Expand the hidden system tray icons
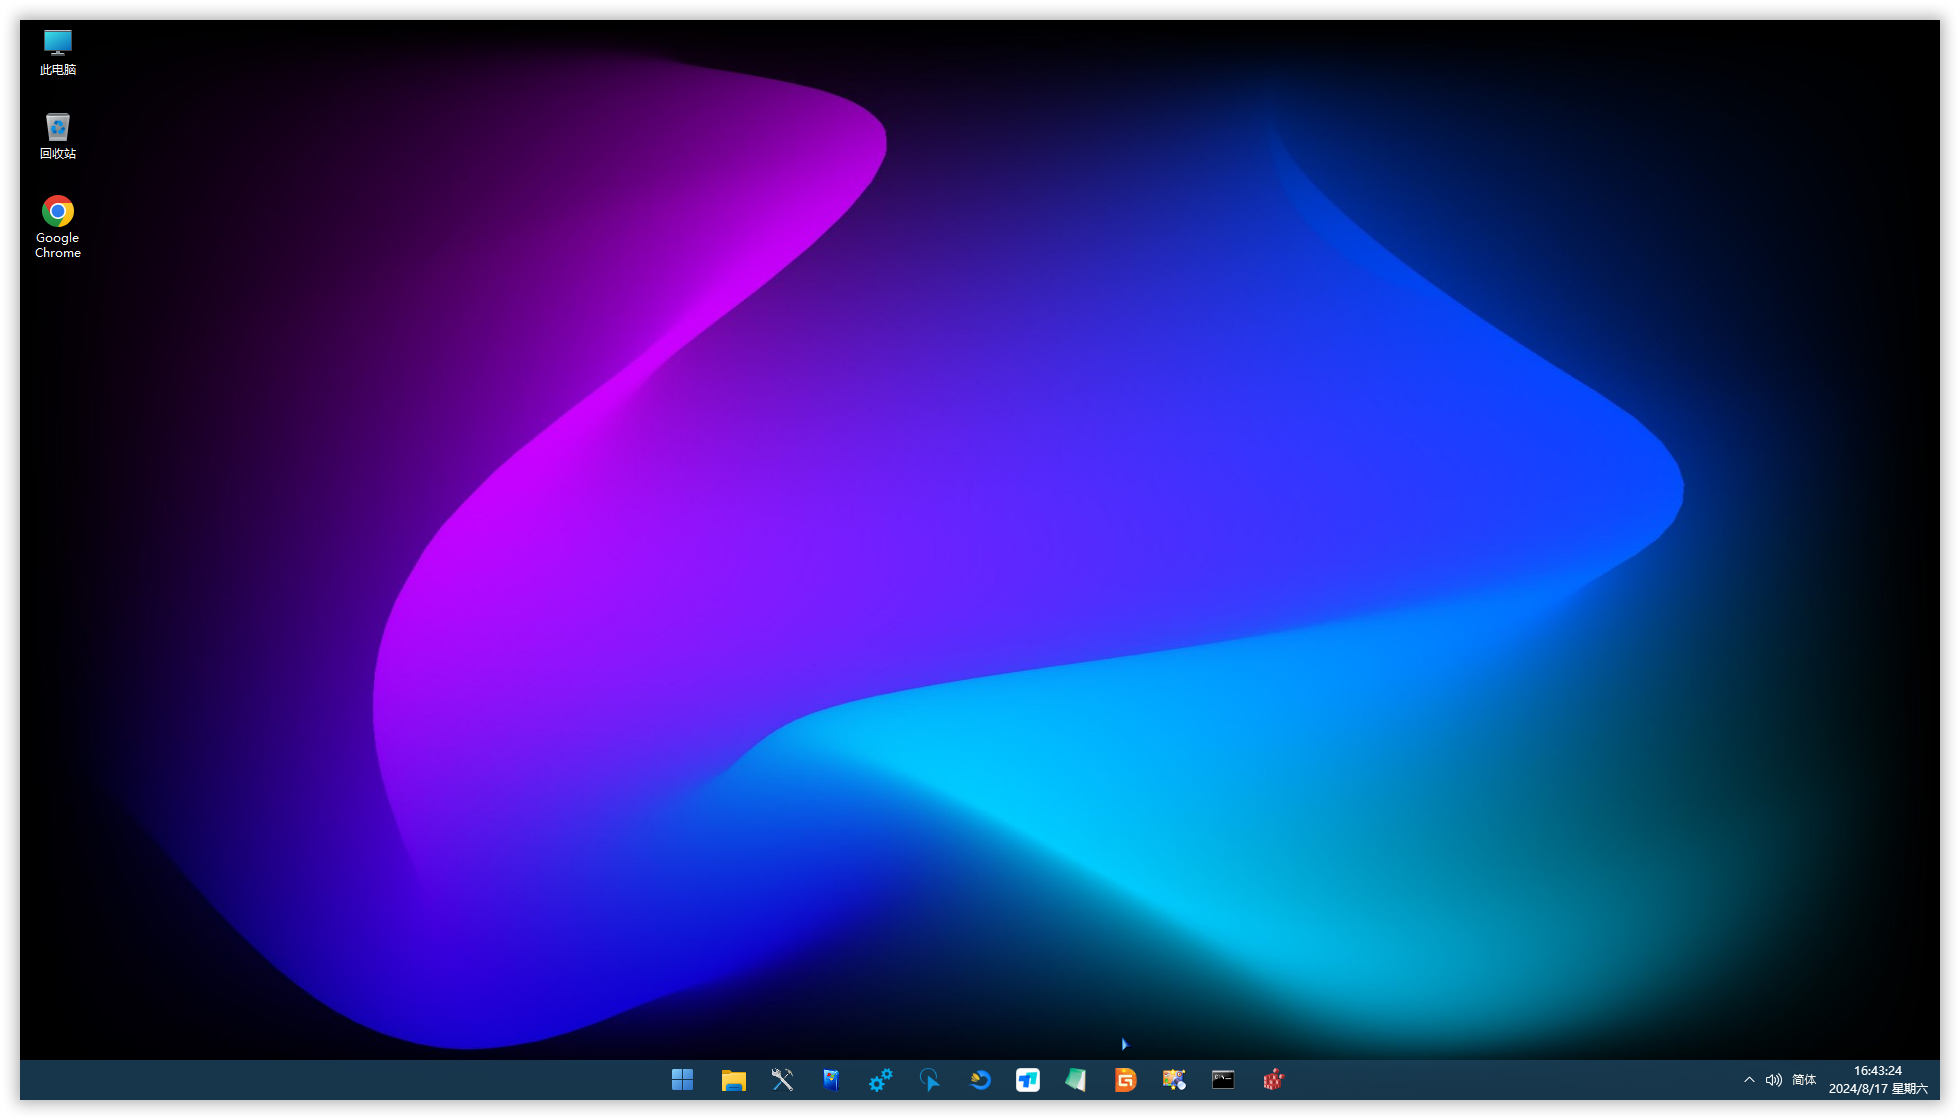1960x1120 pixels. pyautogui.click(x=1749, y=1080)
